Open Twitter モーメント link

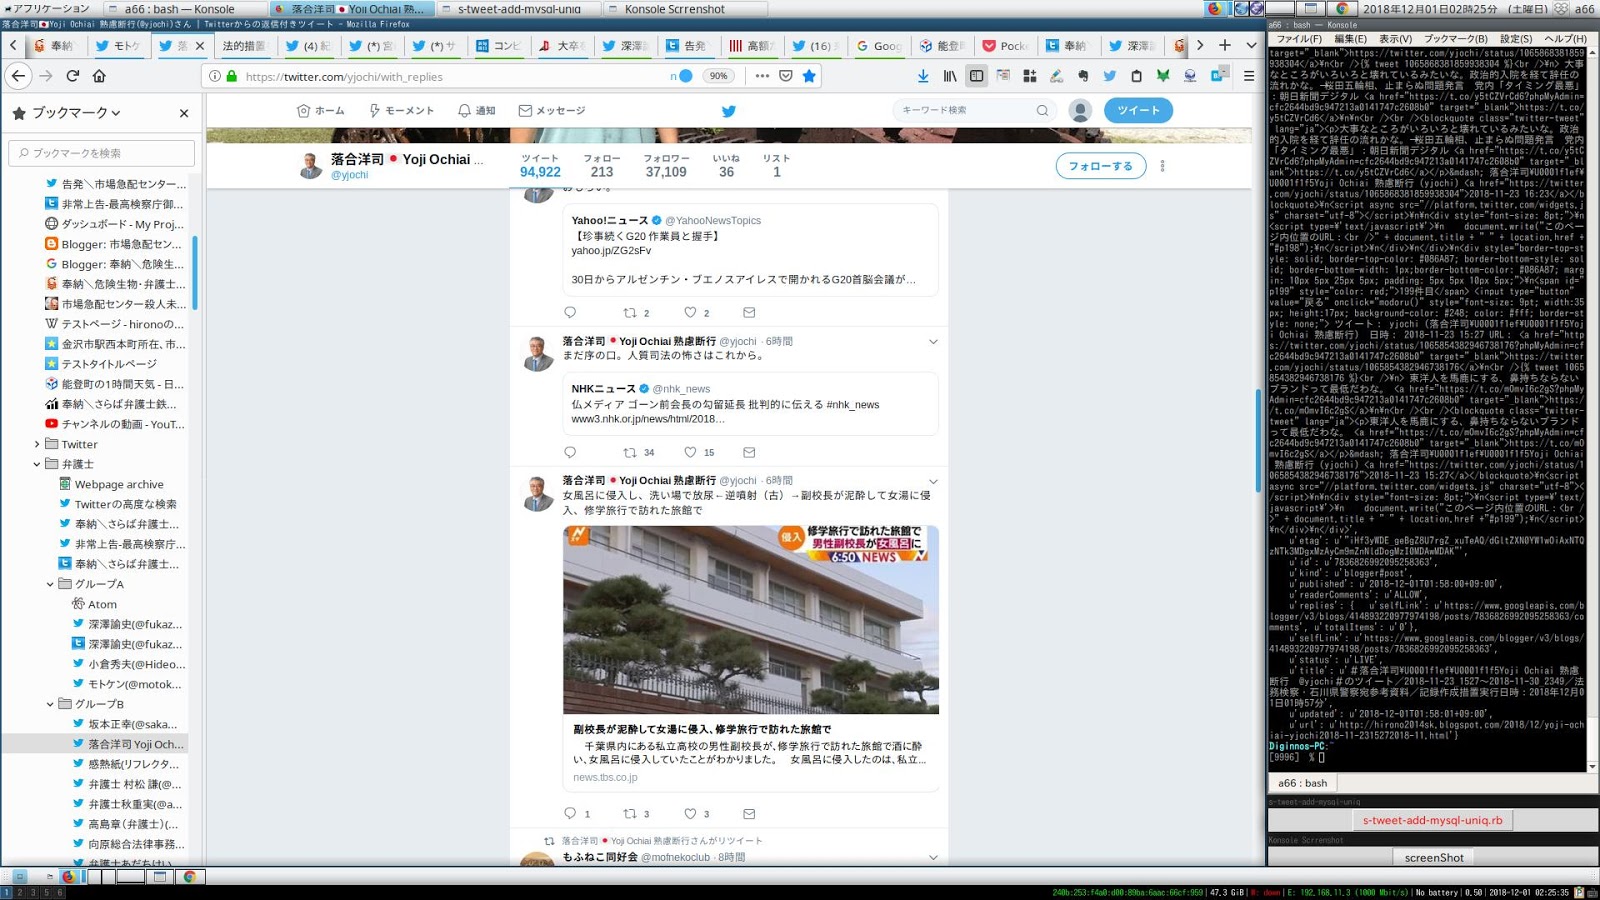401,111
